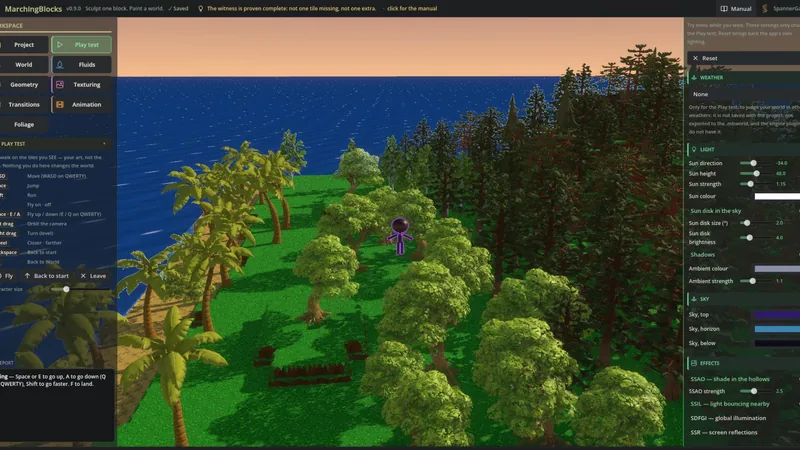Screen dimensions: 800x450
Task: Click the Sky, horizon colour swatch
Action: 777,329
